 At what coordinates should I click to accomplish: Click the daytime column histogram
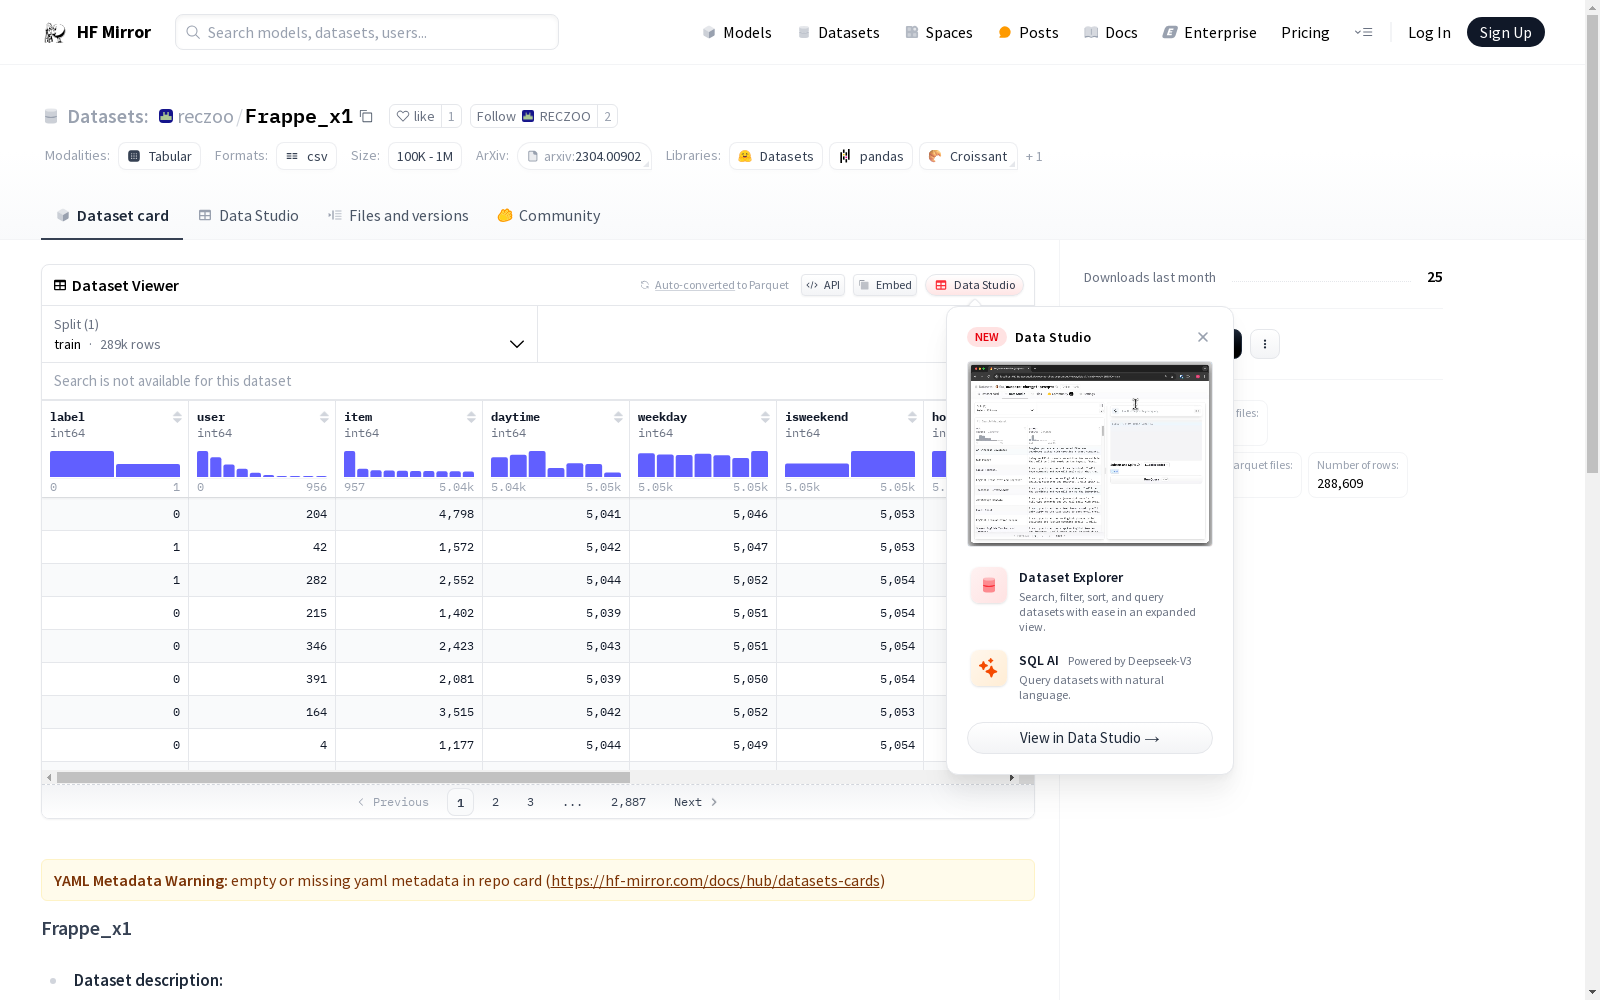coord(556,464)
